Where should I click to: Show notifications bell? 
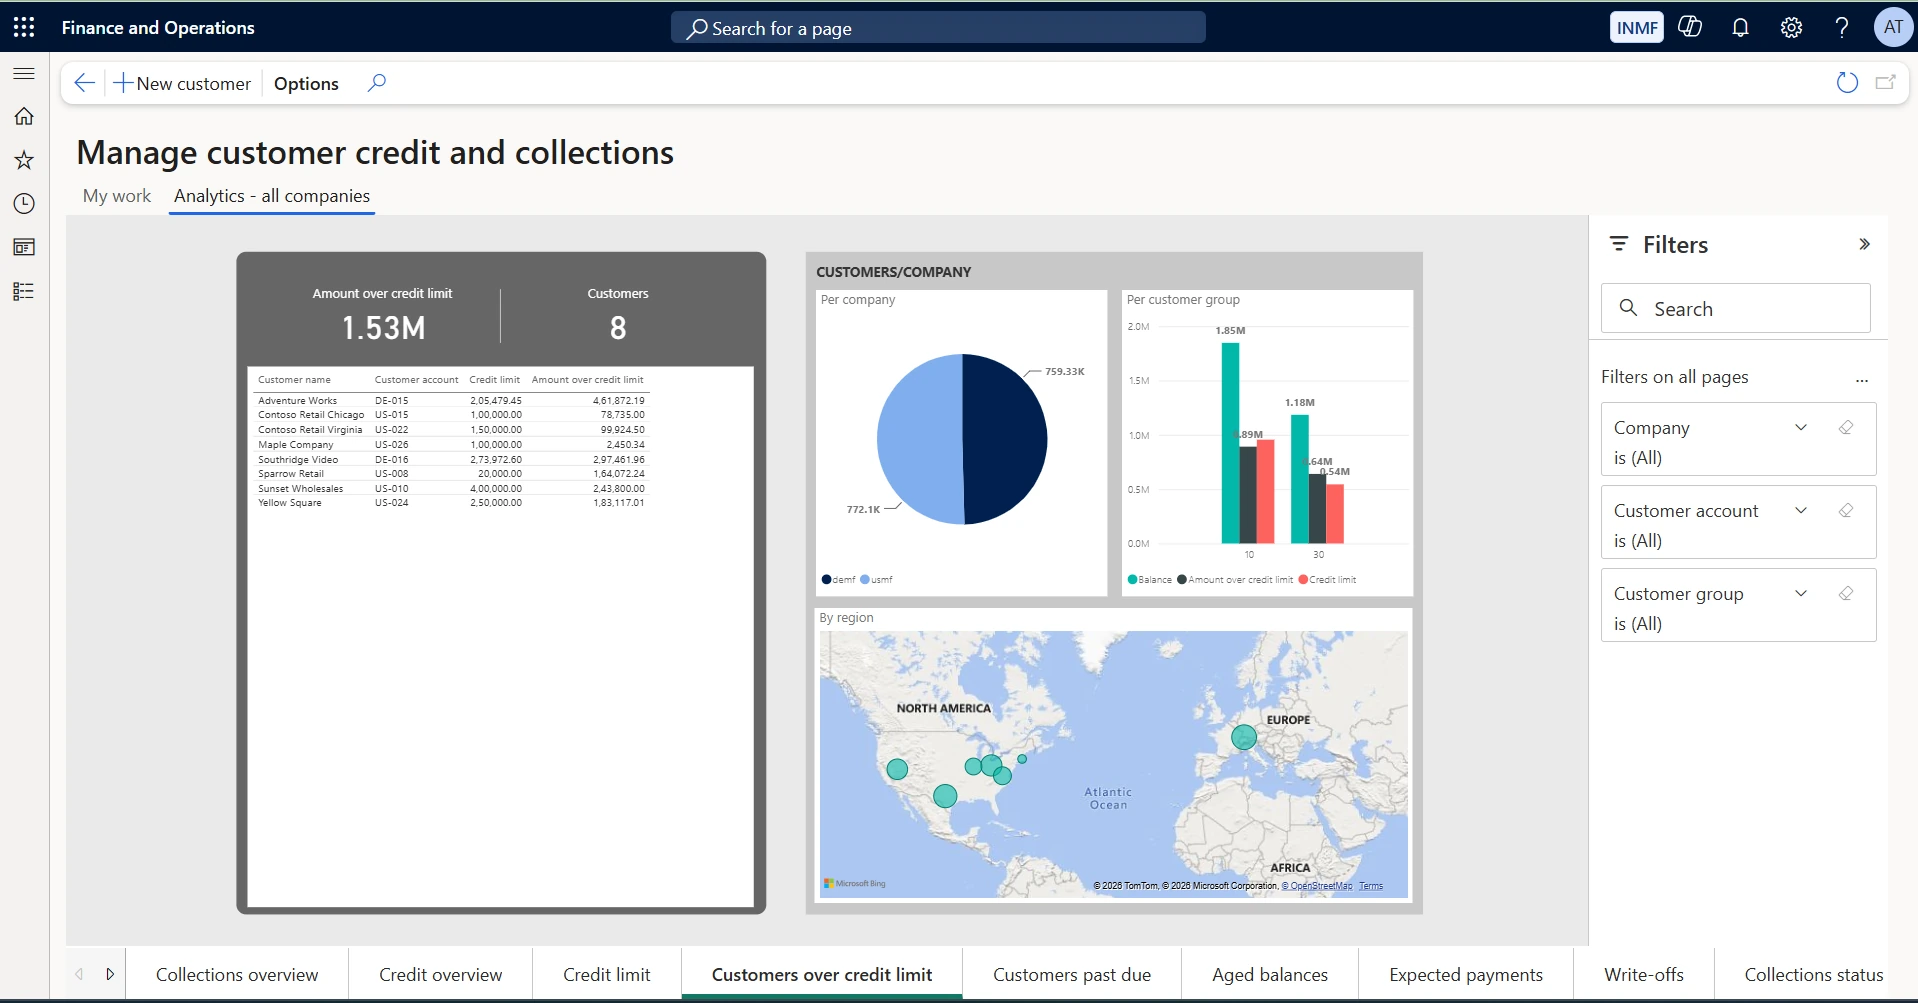pos(1740,27)
